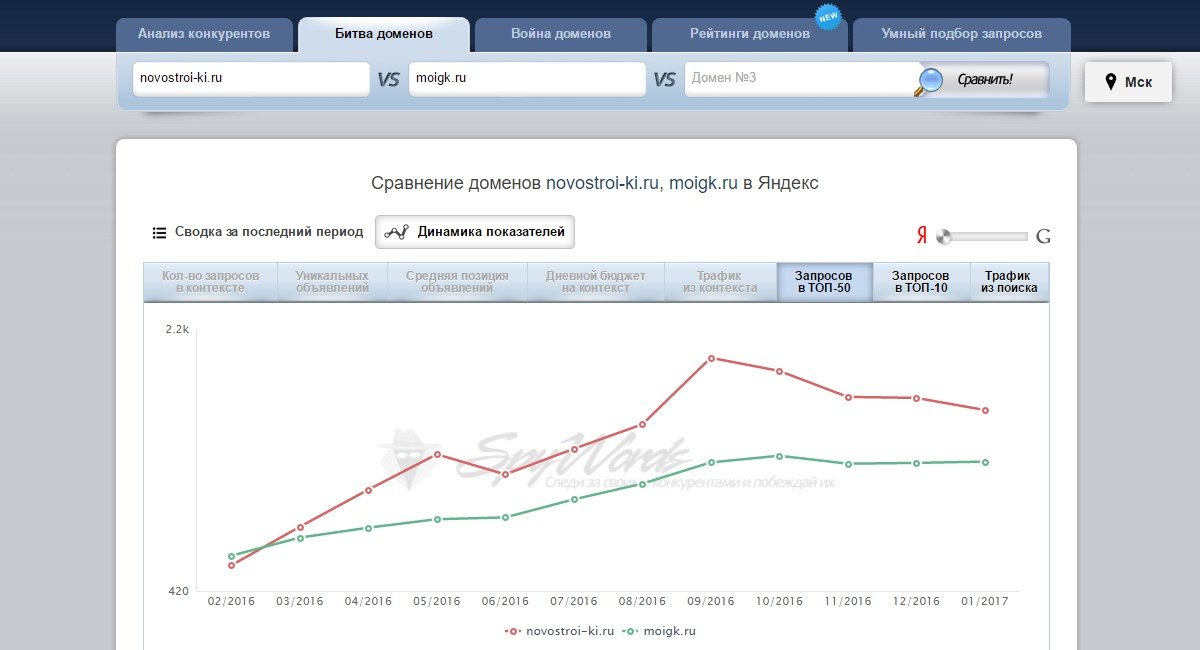Viewport: 1200px width, 650px height.
Task: Click the 2.2k y-axis value
Action: coord(177,329)
